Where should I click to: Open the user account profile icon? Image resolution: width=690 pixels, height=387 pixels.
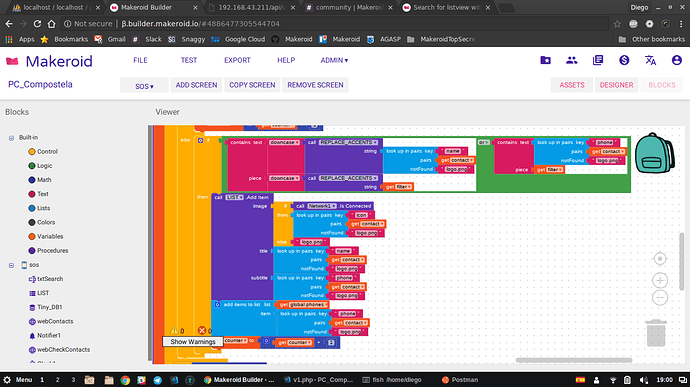(x=676, y=60)
